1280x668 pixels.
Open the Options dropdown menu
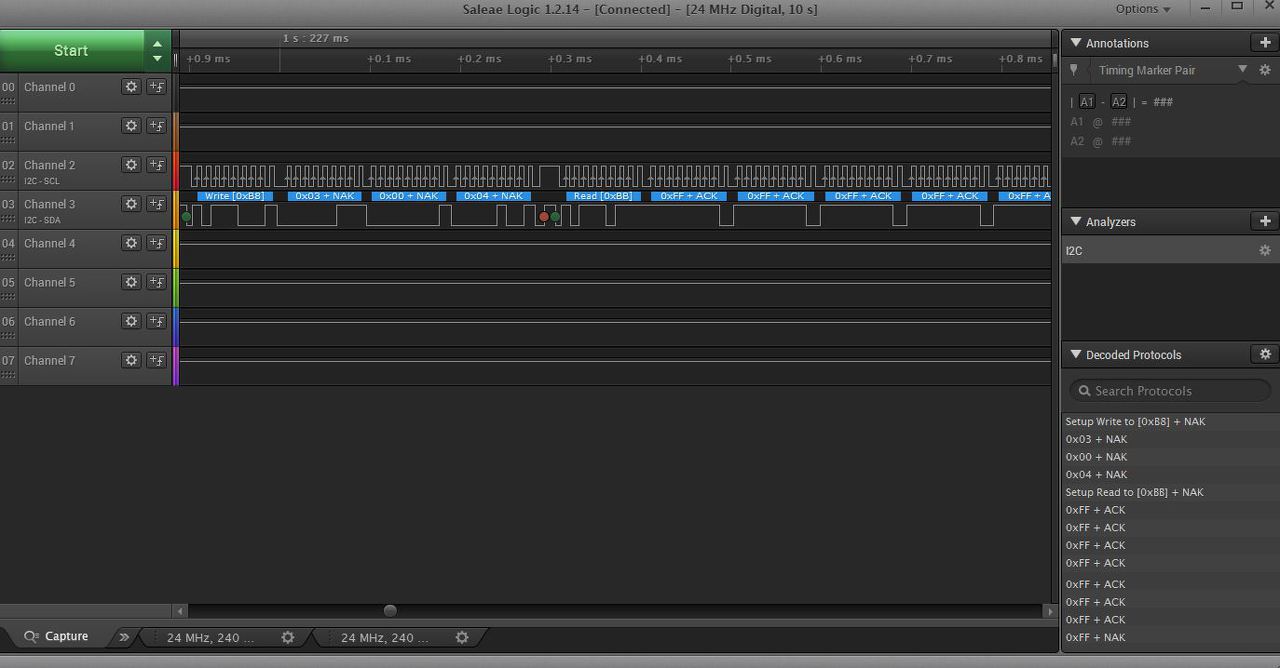[x=1143, y=9]
